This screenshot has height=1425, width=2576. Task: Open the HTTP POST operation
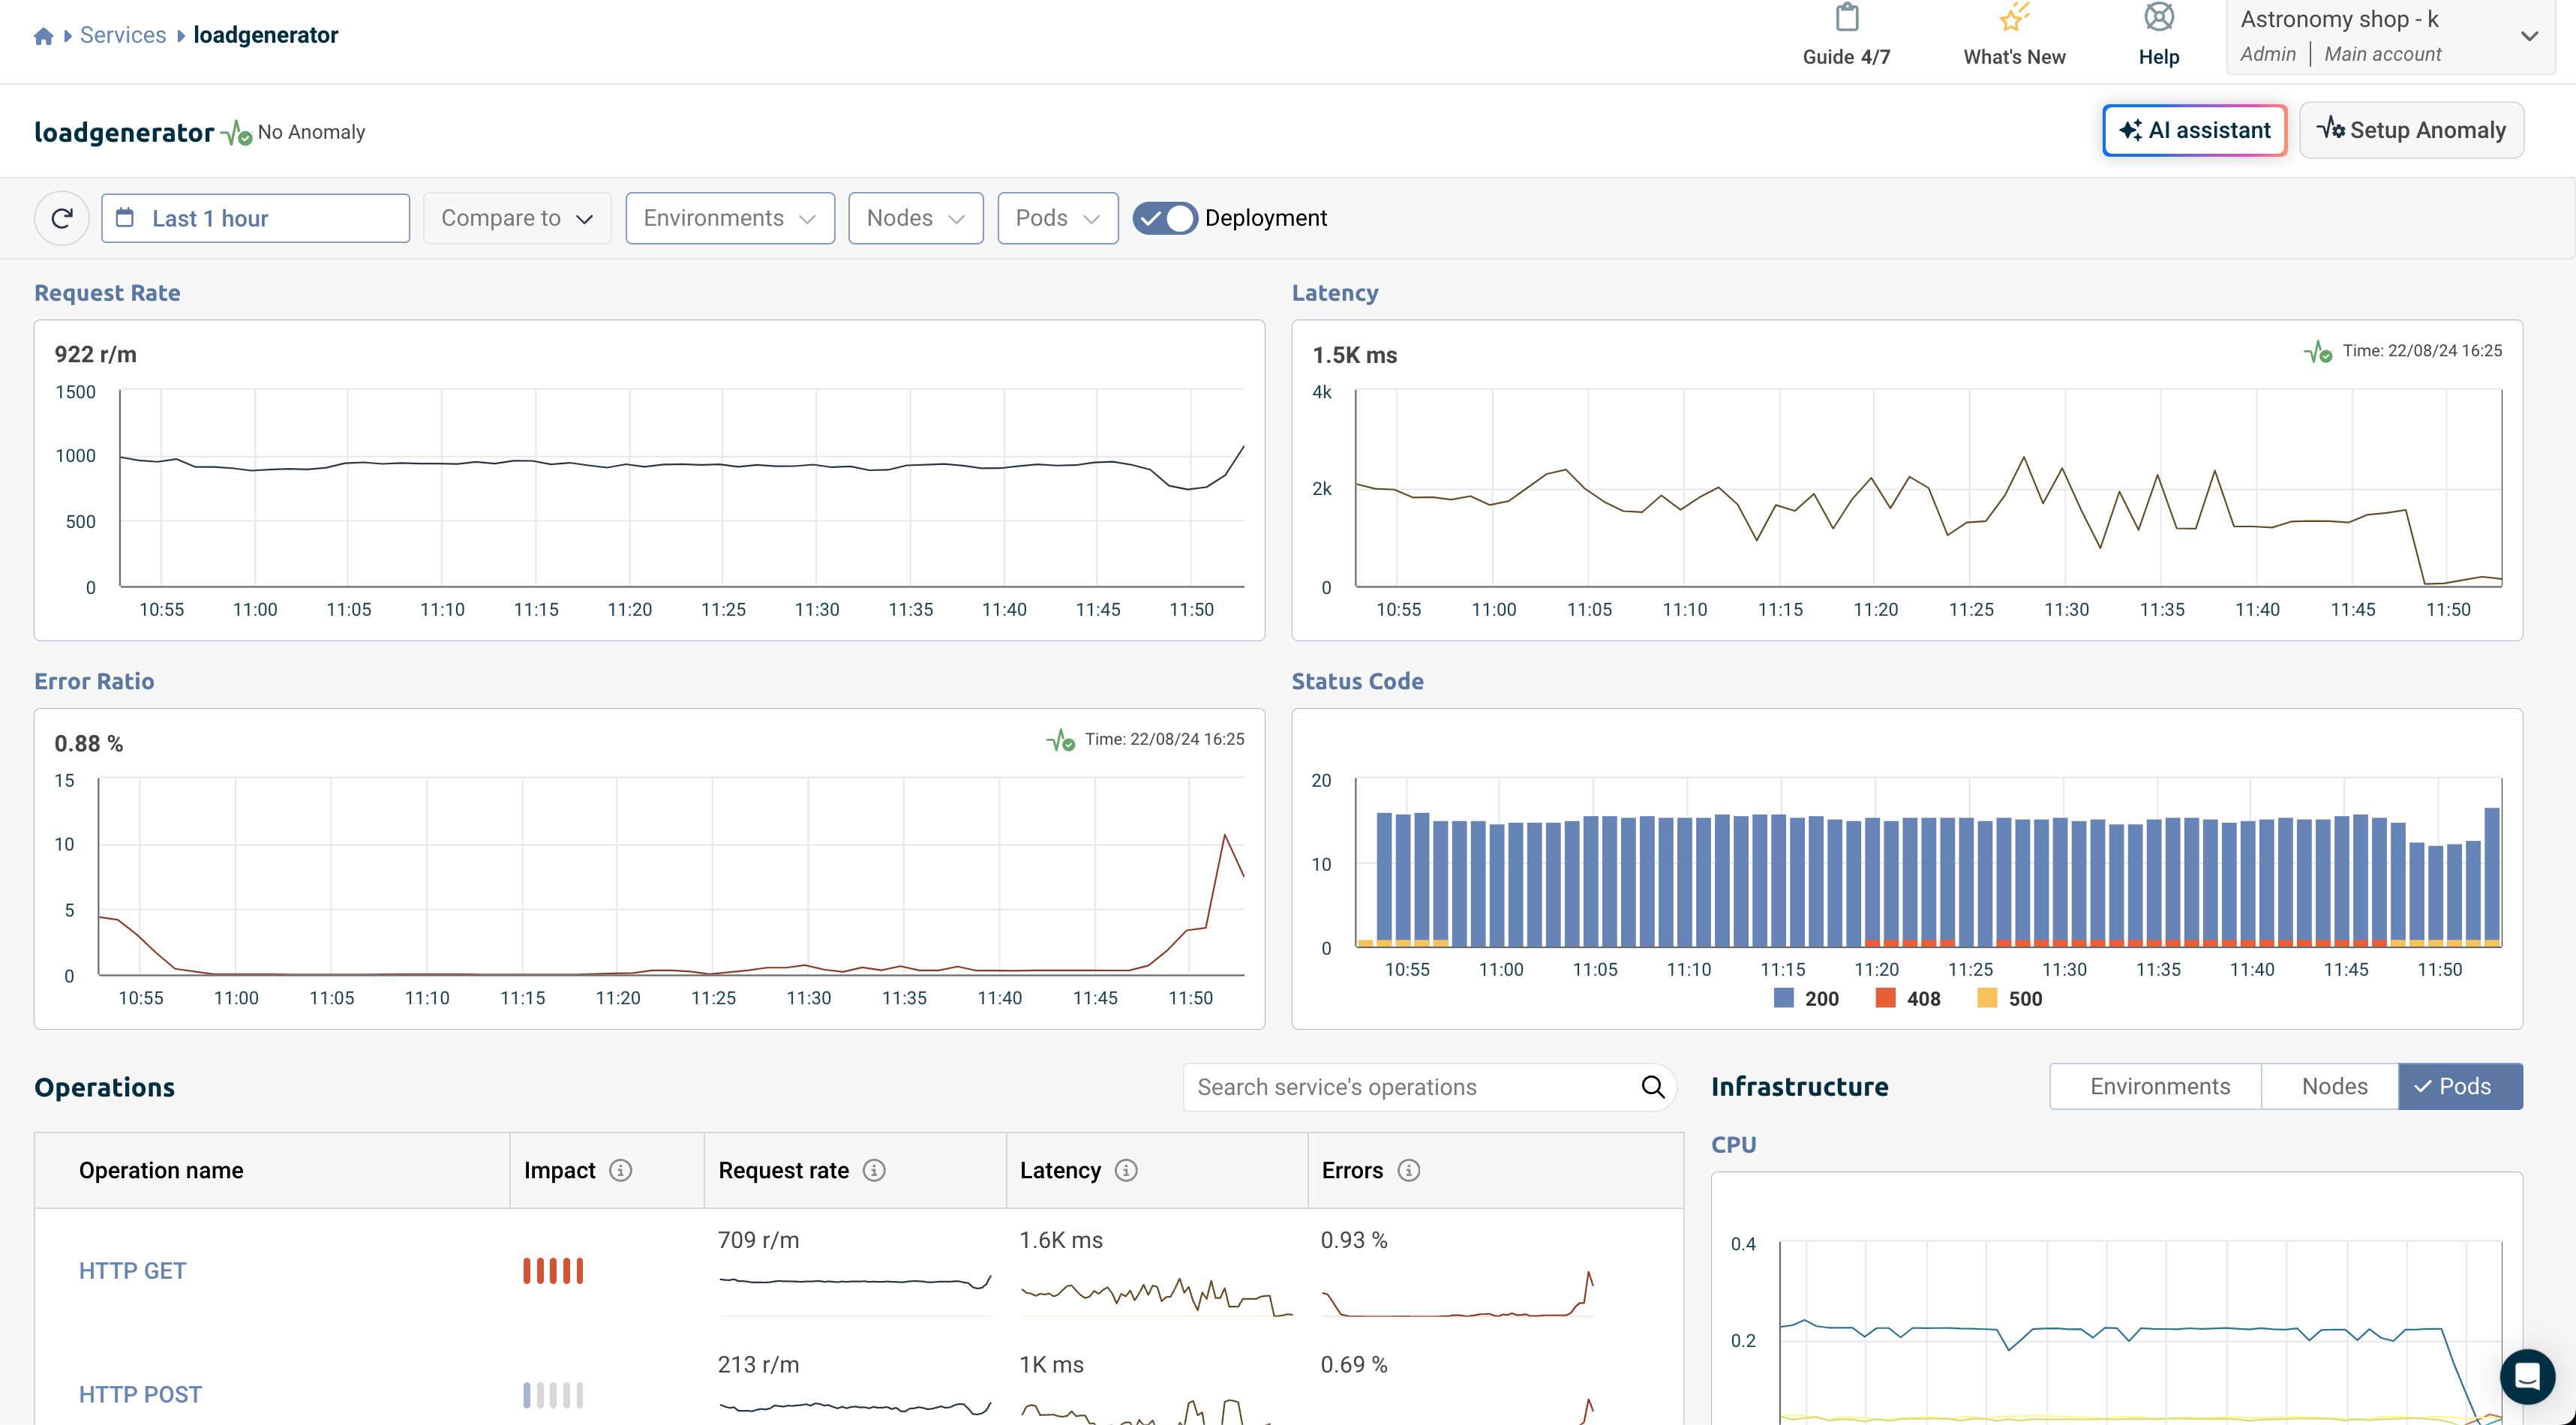point(140,1394)
